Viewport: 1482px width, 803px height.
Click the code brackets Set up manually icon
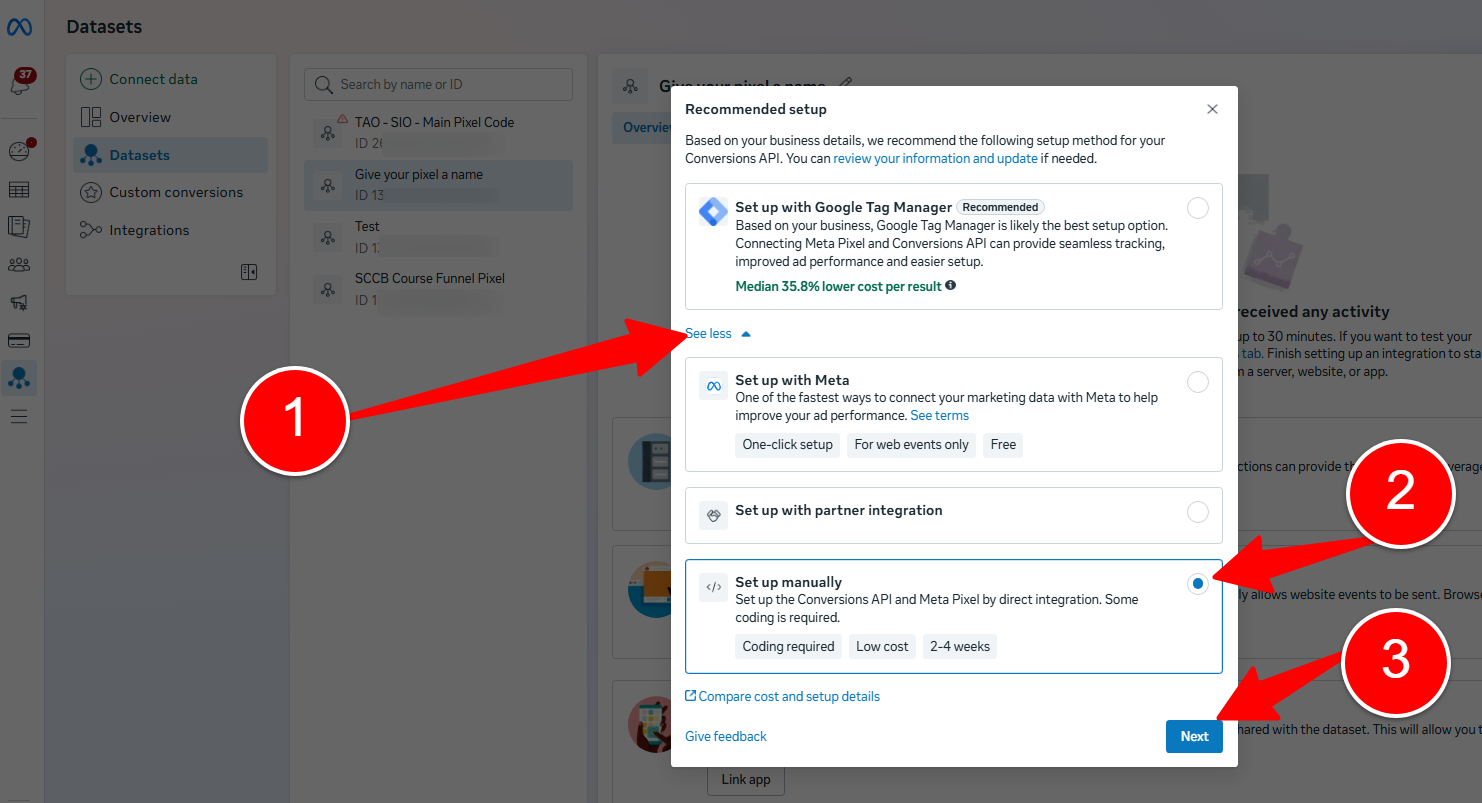[714, 587]
